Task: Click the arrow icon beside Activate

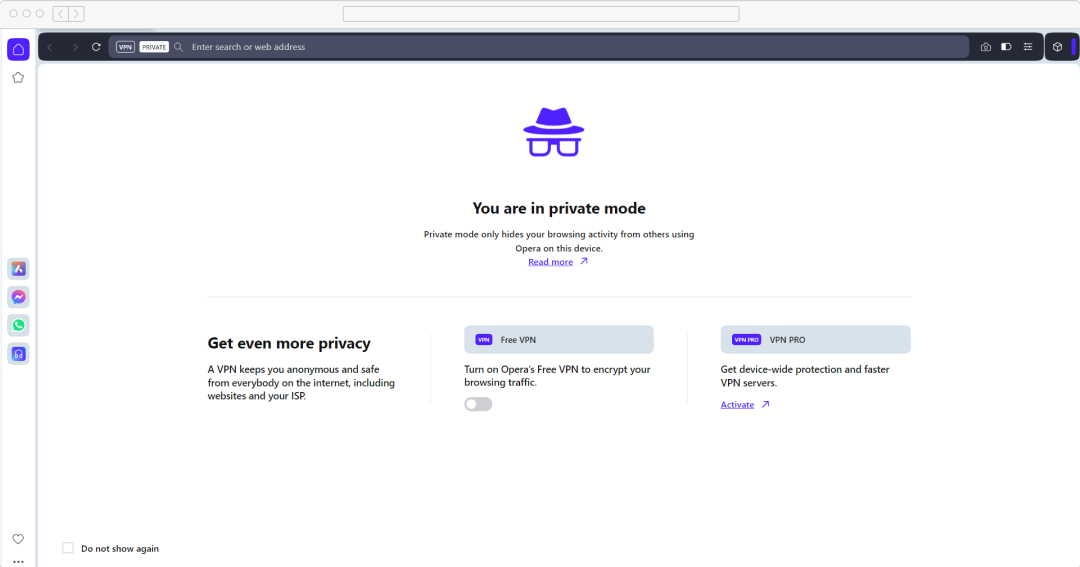Action: [765, 404]
